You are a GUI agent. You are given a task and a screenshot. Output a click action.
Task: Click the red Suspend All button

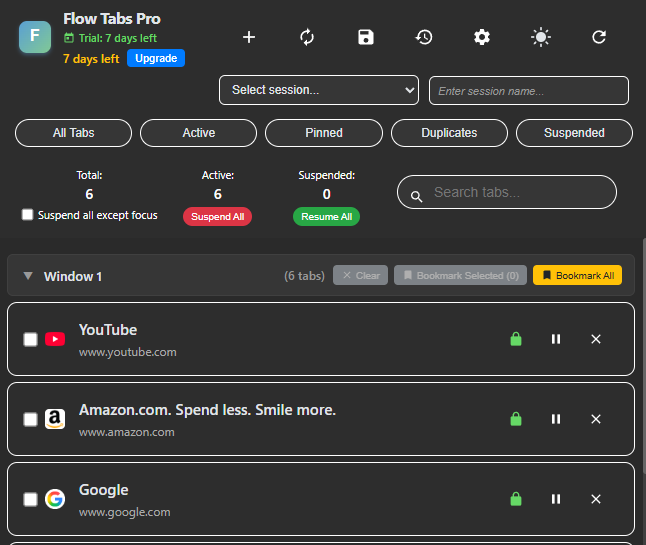coord(217,216)
